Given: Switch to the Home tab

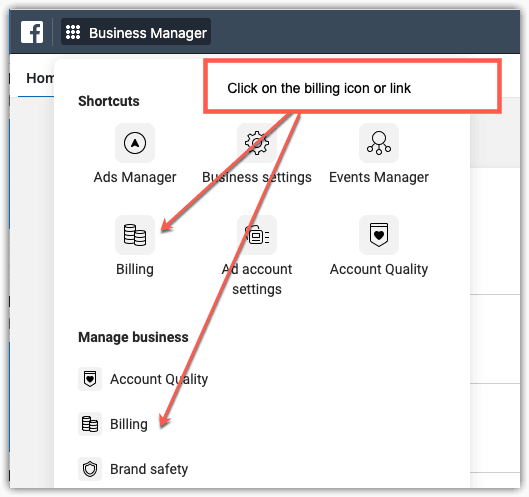Looking at the screenshot, I should point(40,78).
